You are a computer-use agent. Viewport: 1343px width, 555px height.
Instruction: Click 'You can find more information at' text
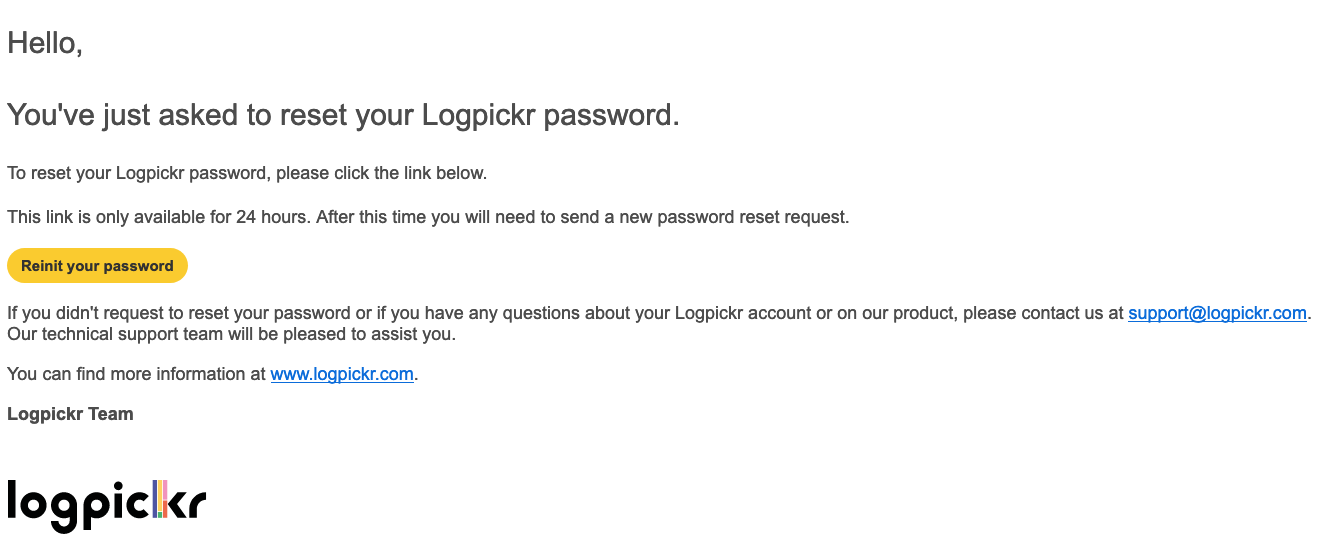click(136, 374)
